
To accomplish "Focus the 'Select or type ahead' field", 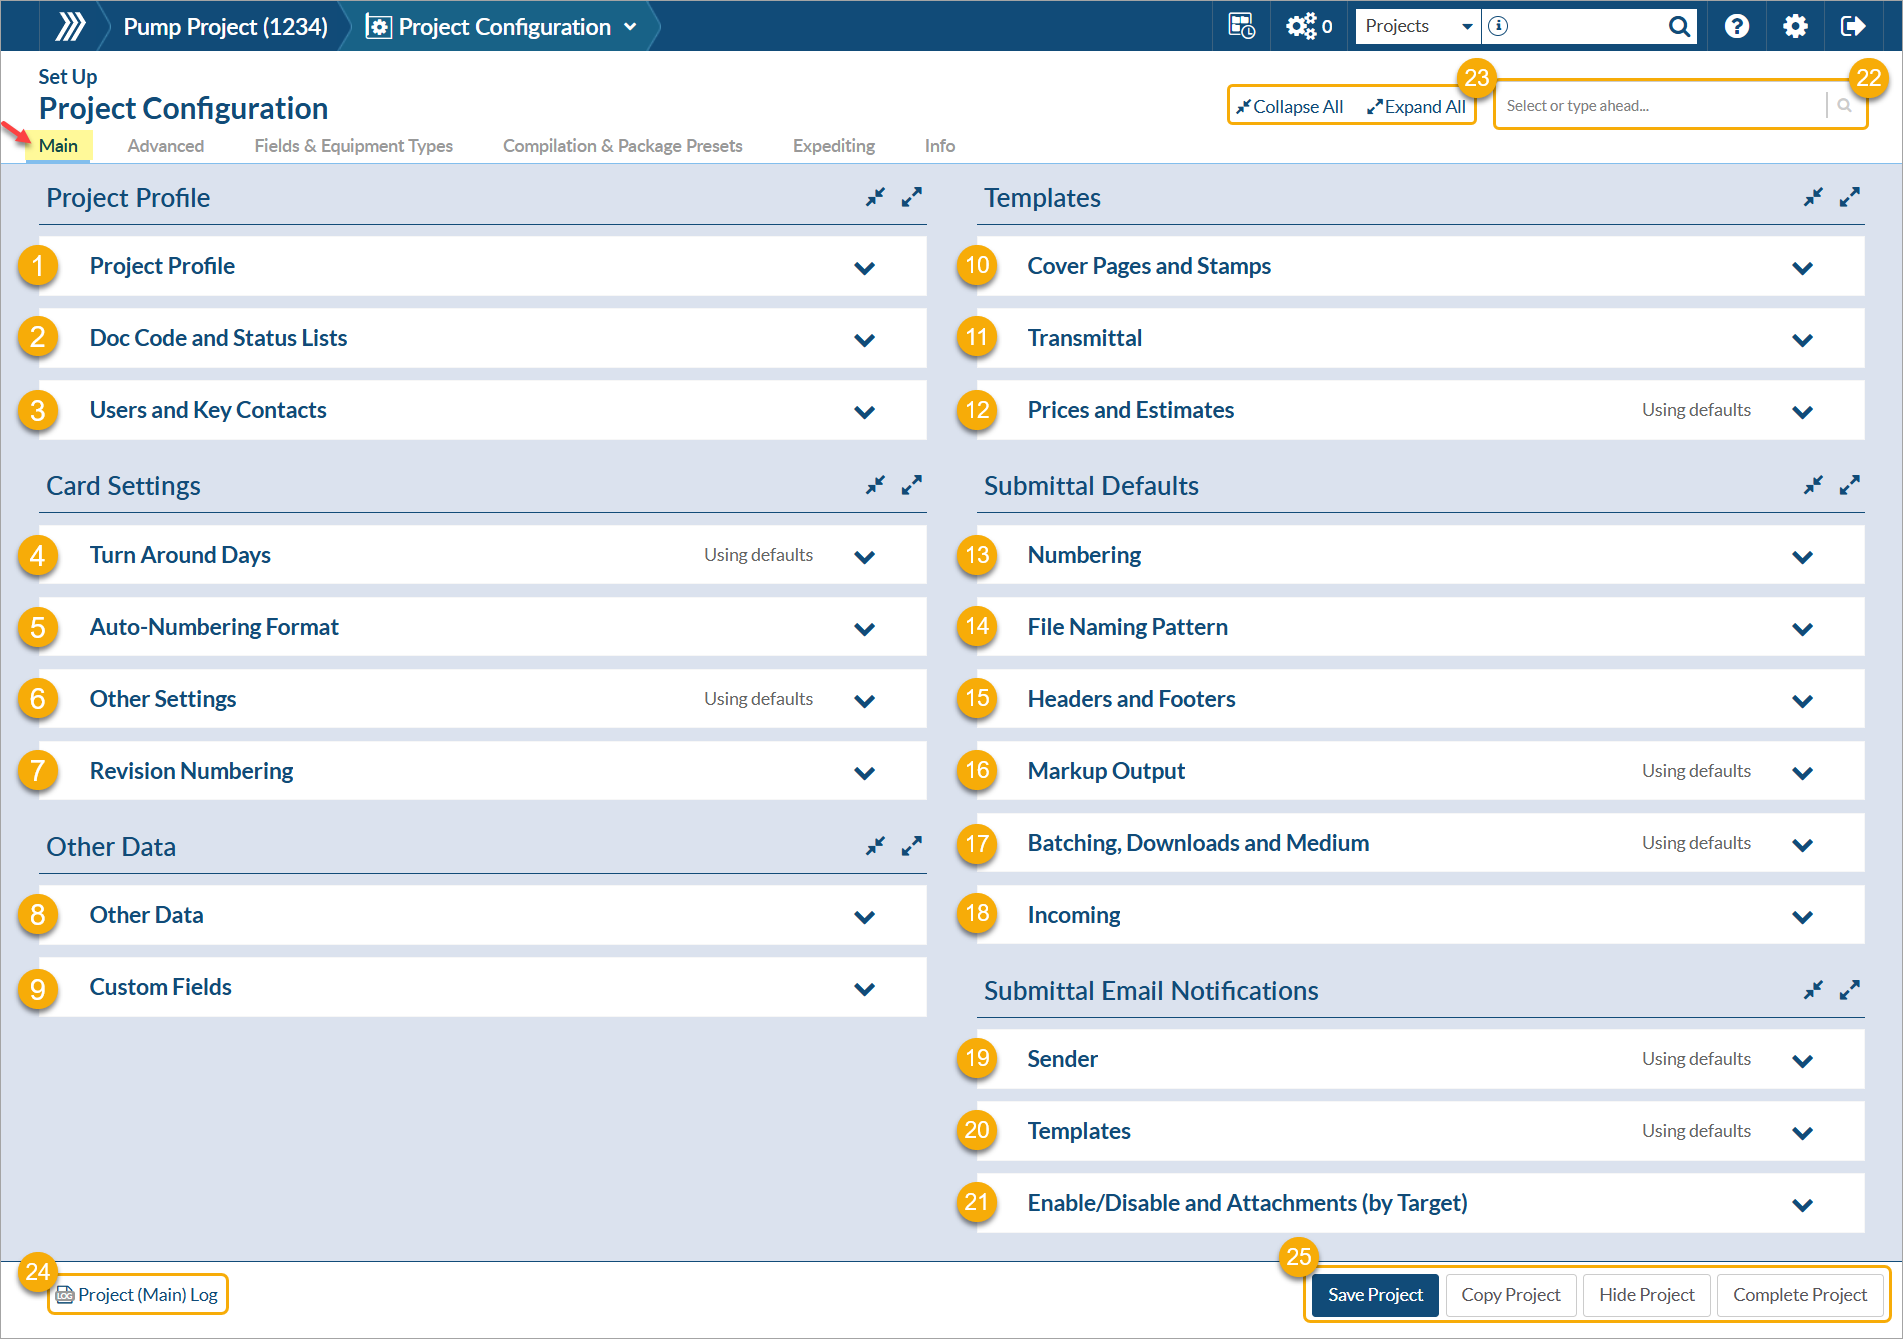I will (1662, 106).
